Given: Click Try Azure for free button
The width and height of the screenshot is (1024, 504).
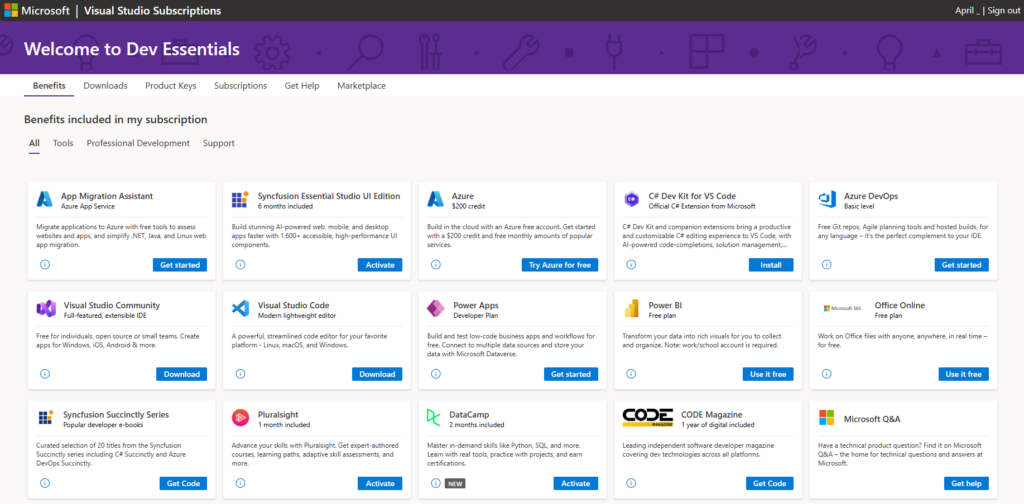Looking at the screenshot, I should pyautogui.click(x=560, y=265).
